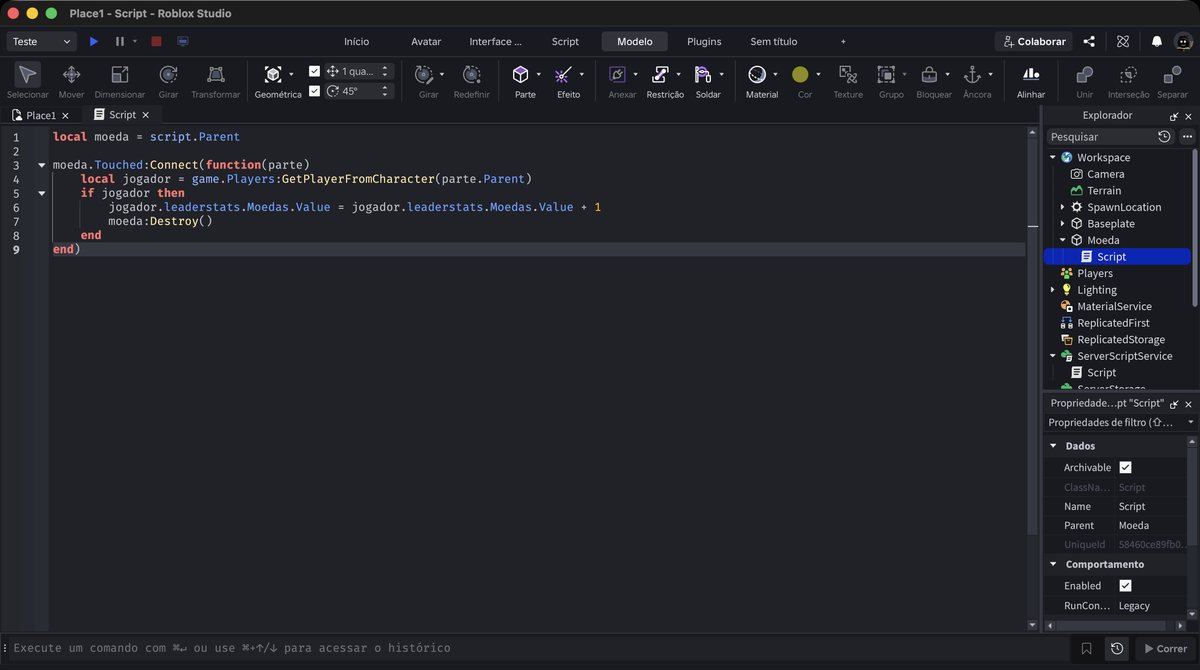Click the Cor color swatch

pos(800,75)
